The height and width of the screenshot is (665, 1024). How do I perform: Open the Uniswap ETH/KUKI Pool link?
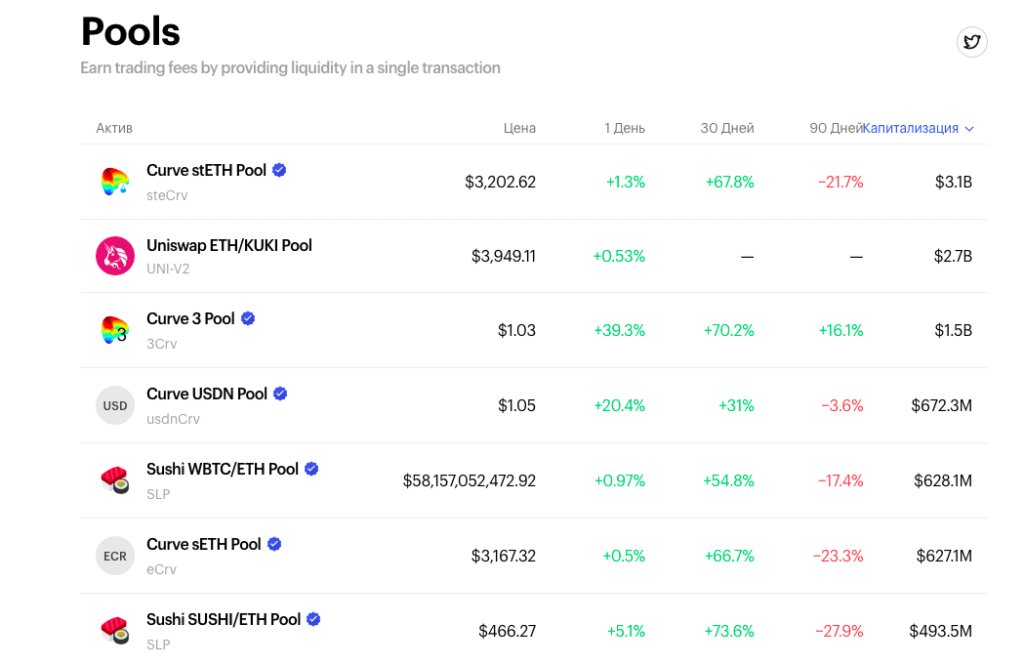coord(229,245)
